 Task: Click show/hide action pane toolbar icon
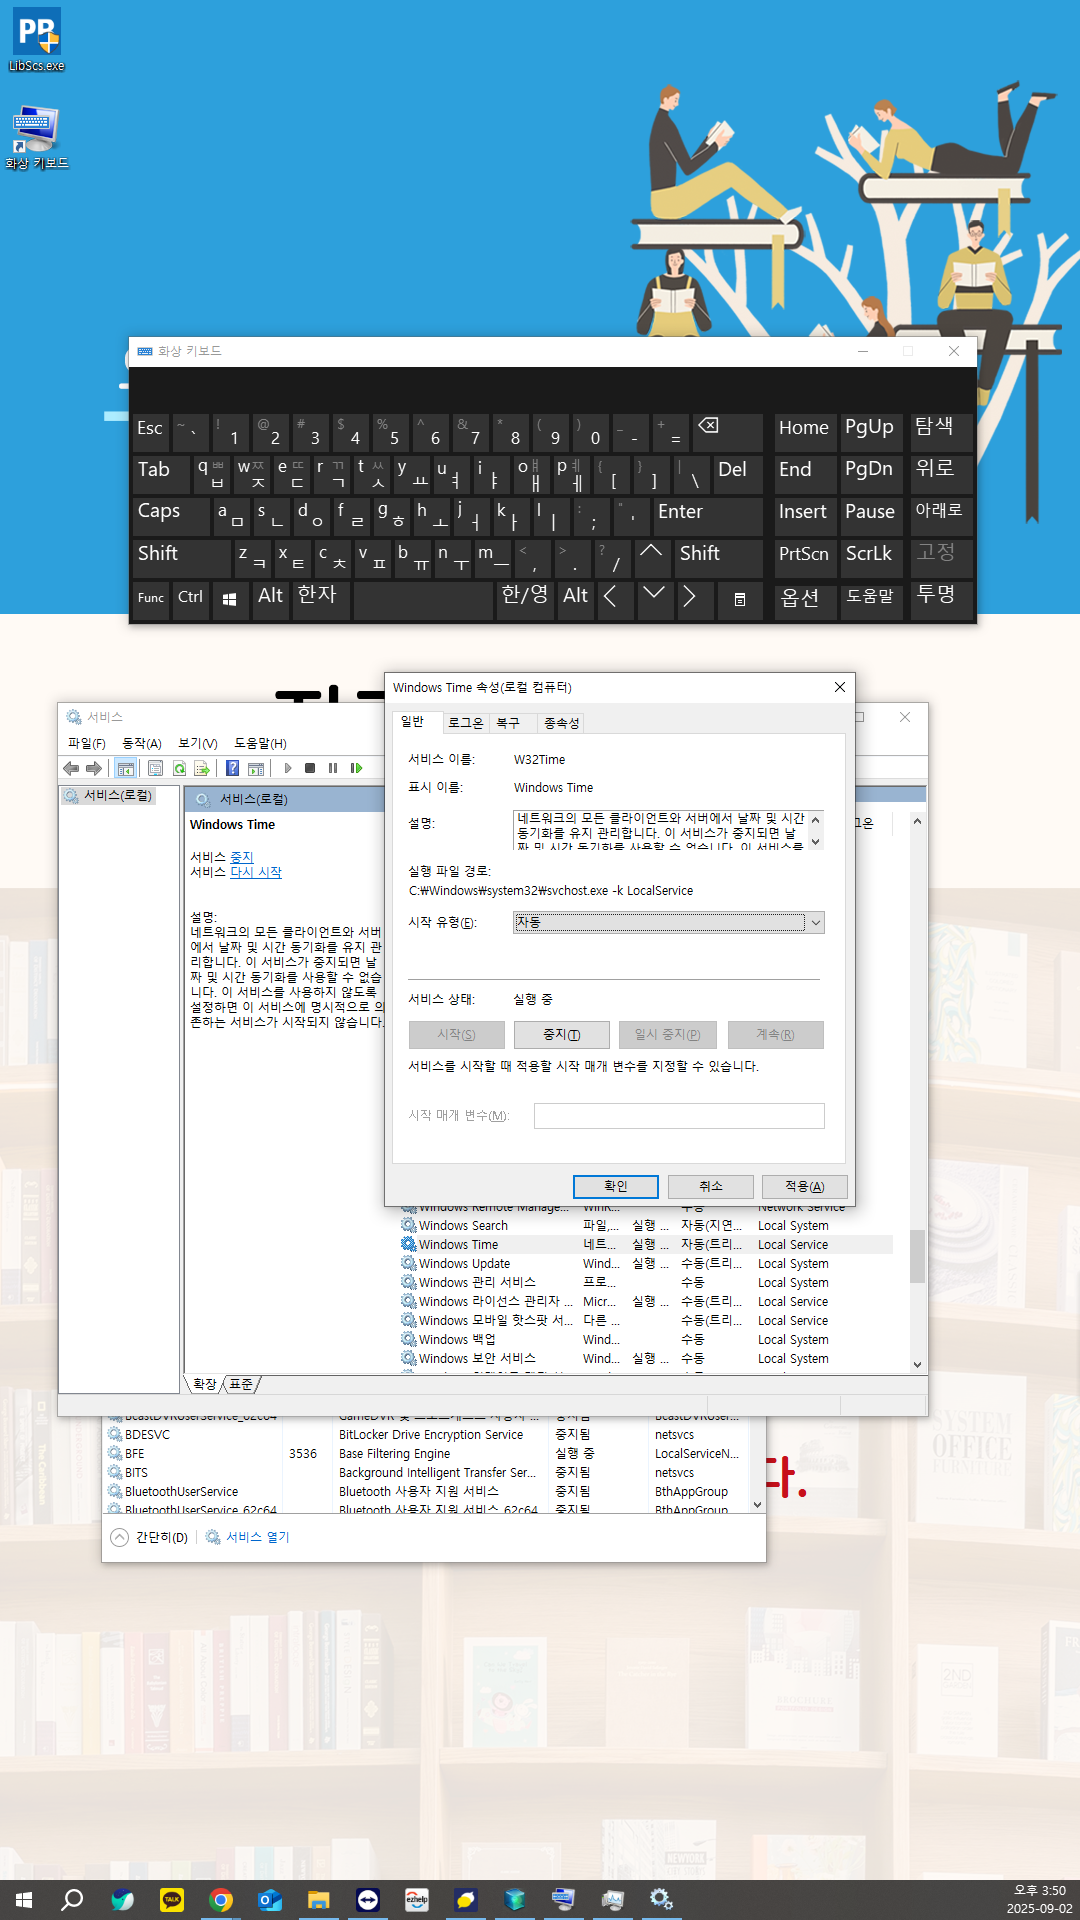pos(256,768)
